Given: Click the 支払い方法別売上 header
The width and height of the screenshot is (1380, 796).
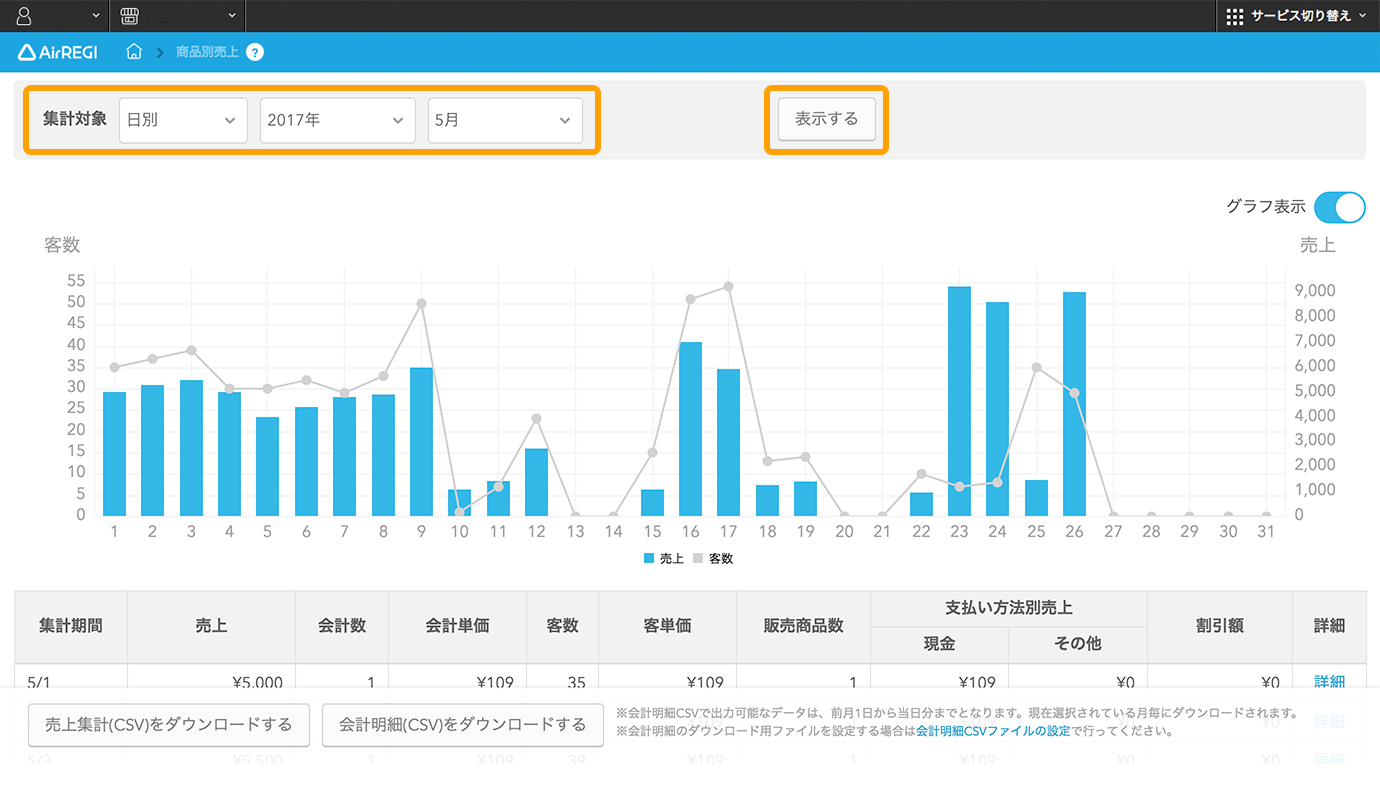Looking at the screenshot, I should 1009,608.
